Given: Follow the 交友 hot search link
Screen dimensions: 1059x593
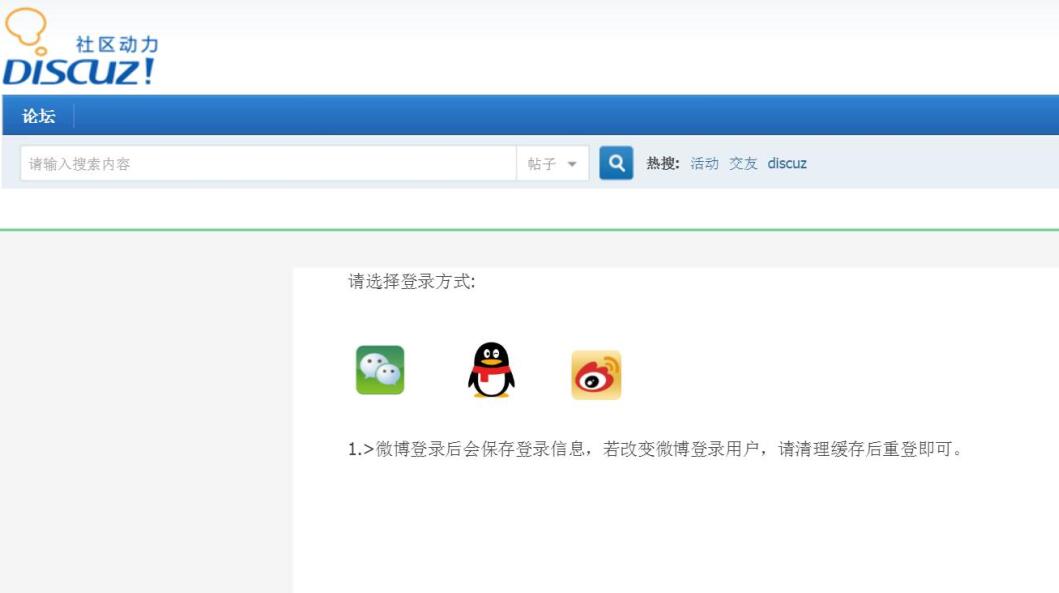Looking at the screenshot, I should click(x=743, y=163).
